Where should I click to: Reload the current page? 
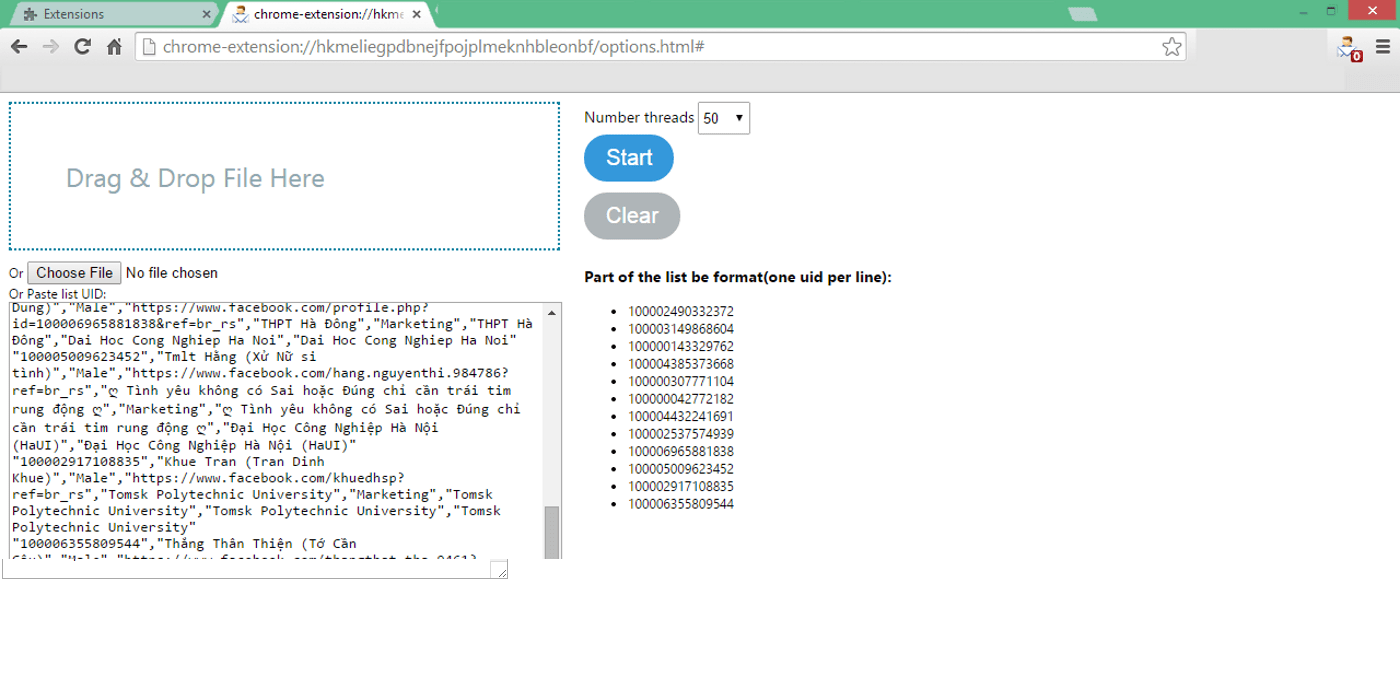coord(83,45)
